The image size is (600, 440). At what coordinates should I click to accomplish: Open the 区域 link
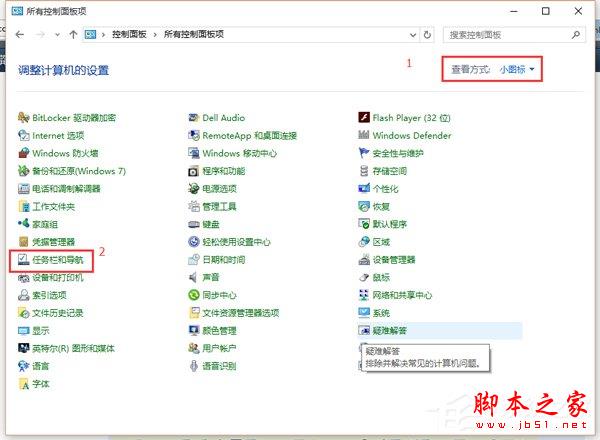[381, 242]
